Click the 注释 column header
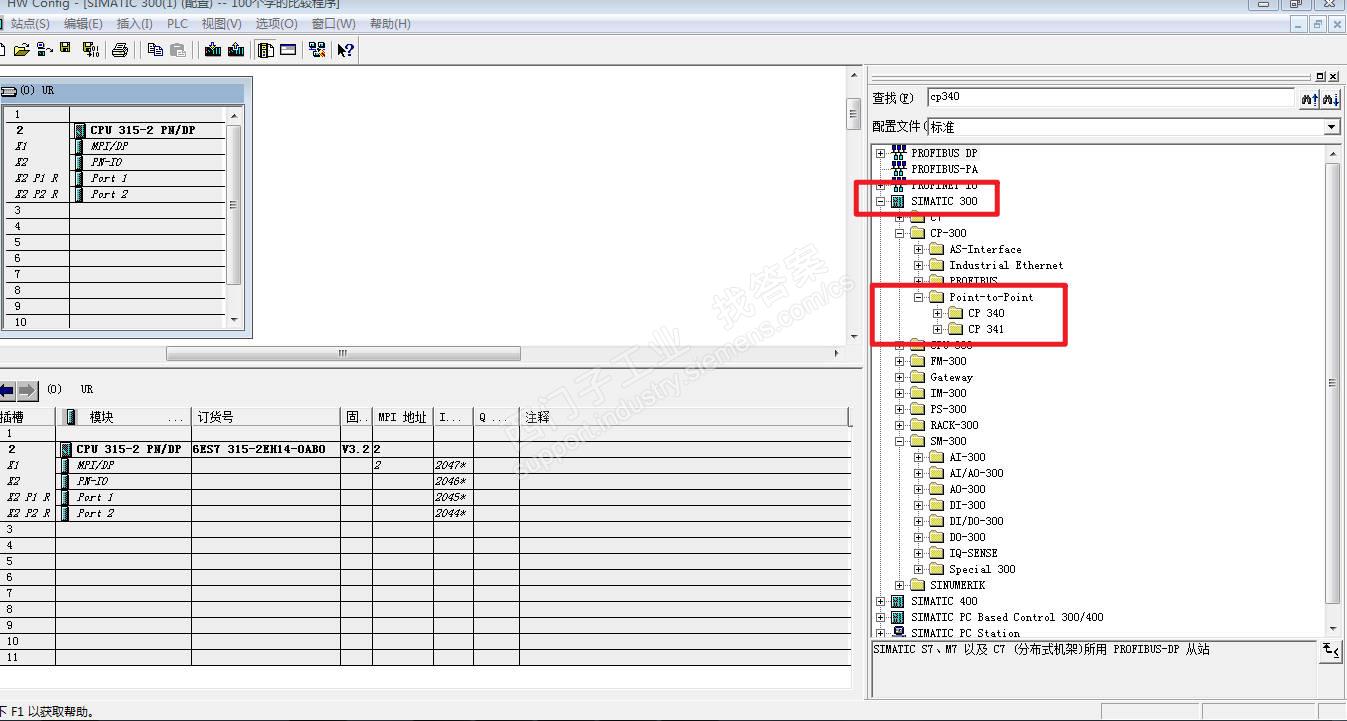Image resolution: width=1347 pixels, height=721 pixels. tap(686, 417)
